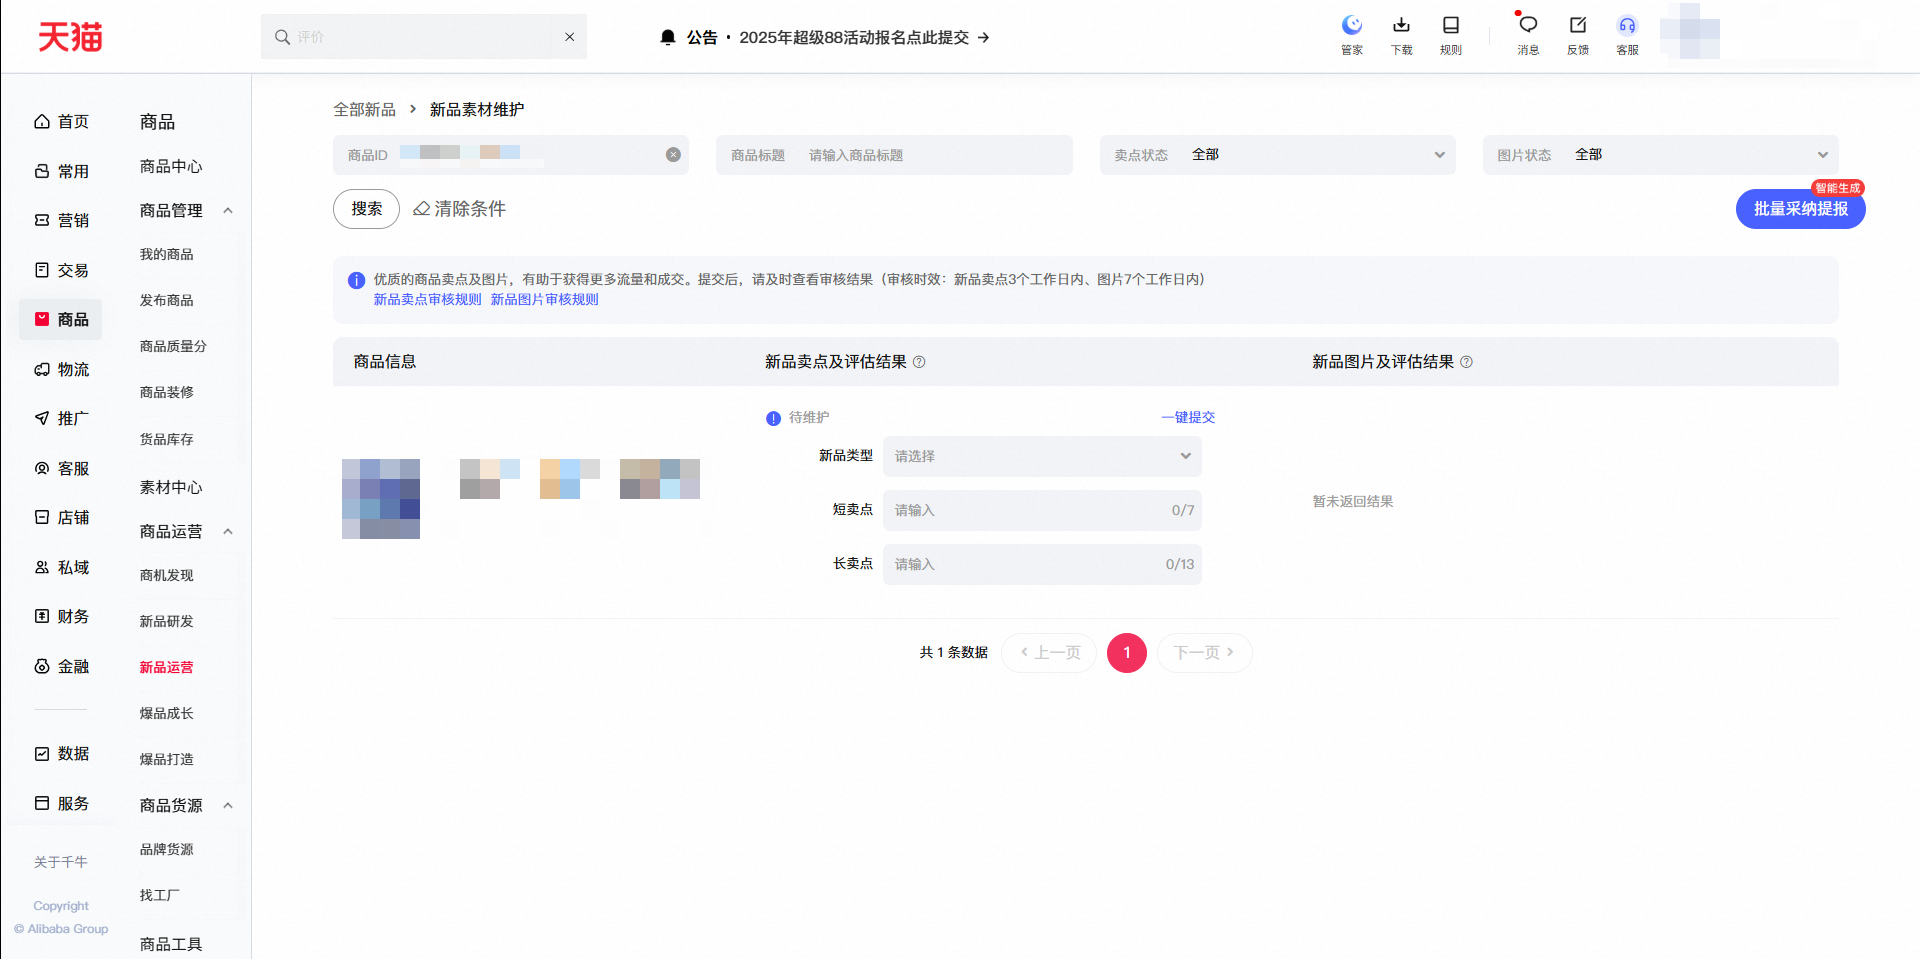This screenshot has width=1920, height=959.
Task: Click the 推广 icon in sidebar
Action: 42,418
